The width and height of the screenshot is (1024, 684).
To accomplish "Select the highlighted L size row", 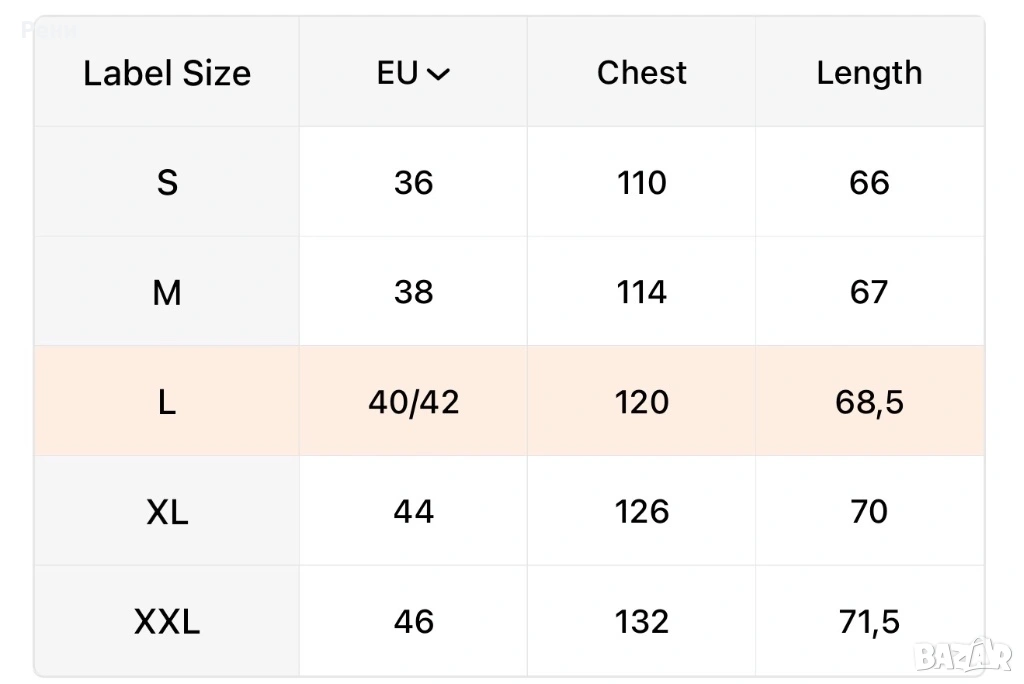I will (167, 402).
